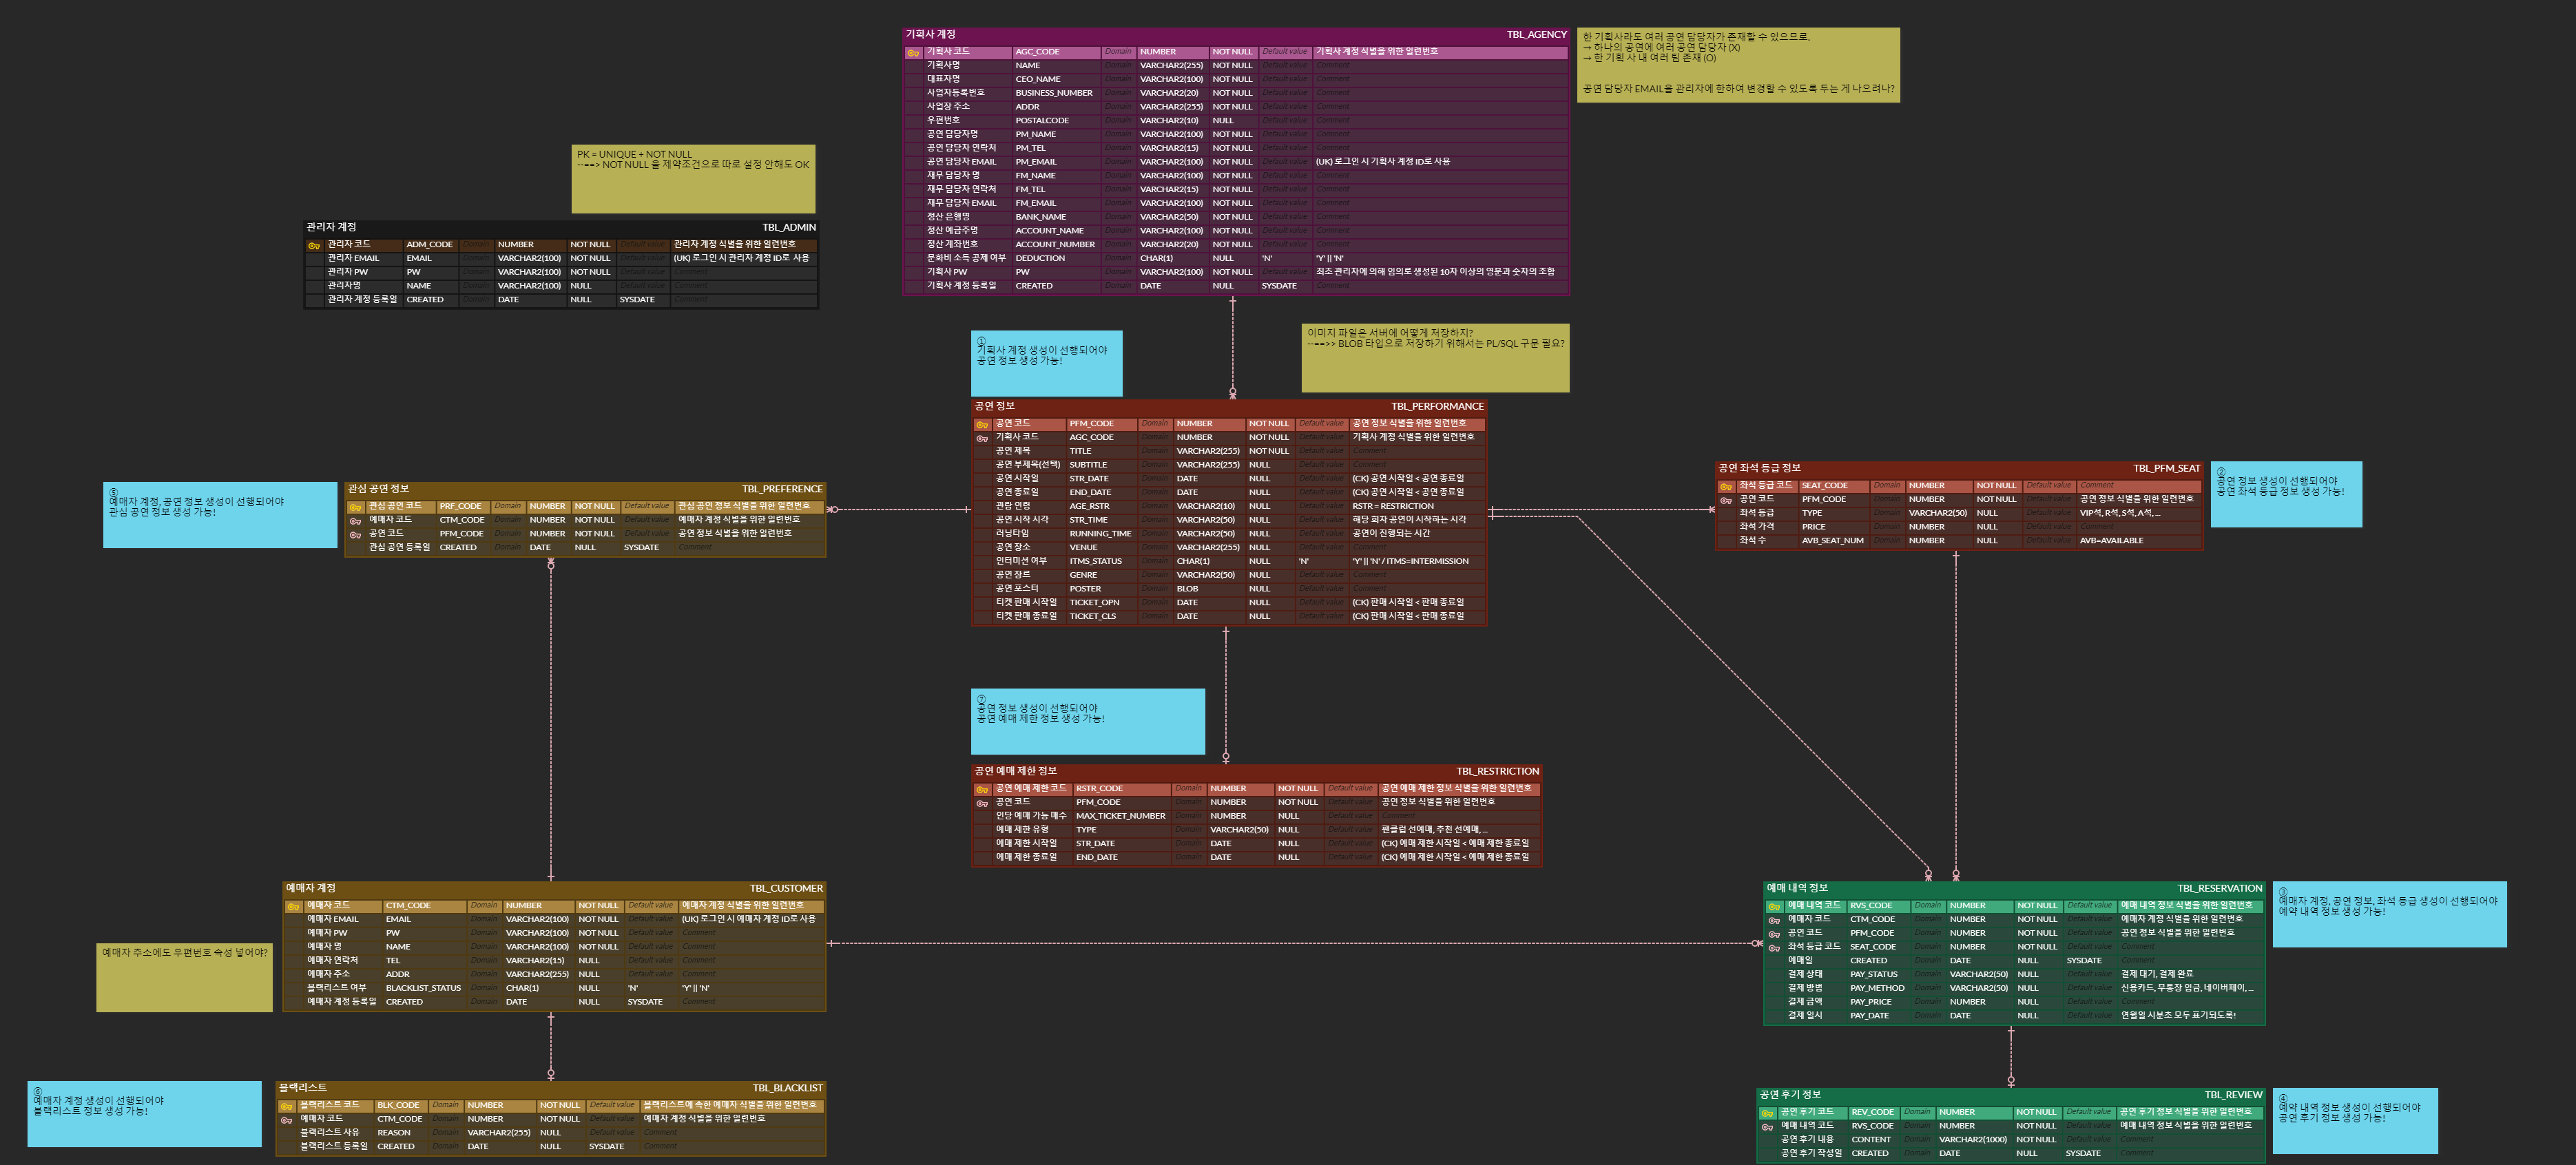Image resolution: width=2576 pixels, height=1165 pixels.
Task: Click the CTM_CODE key icon in TBL_CUSTOMER
Action: pos(293,906)
